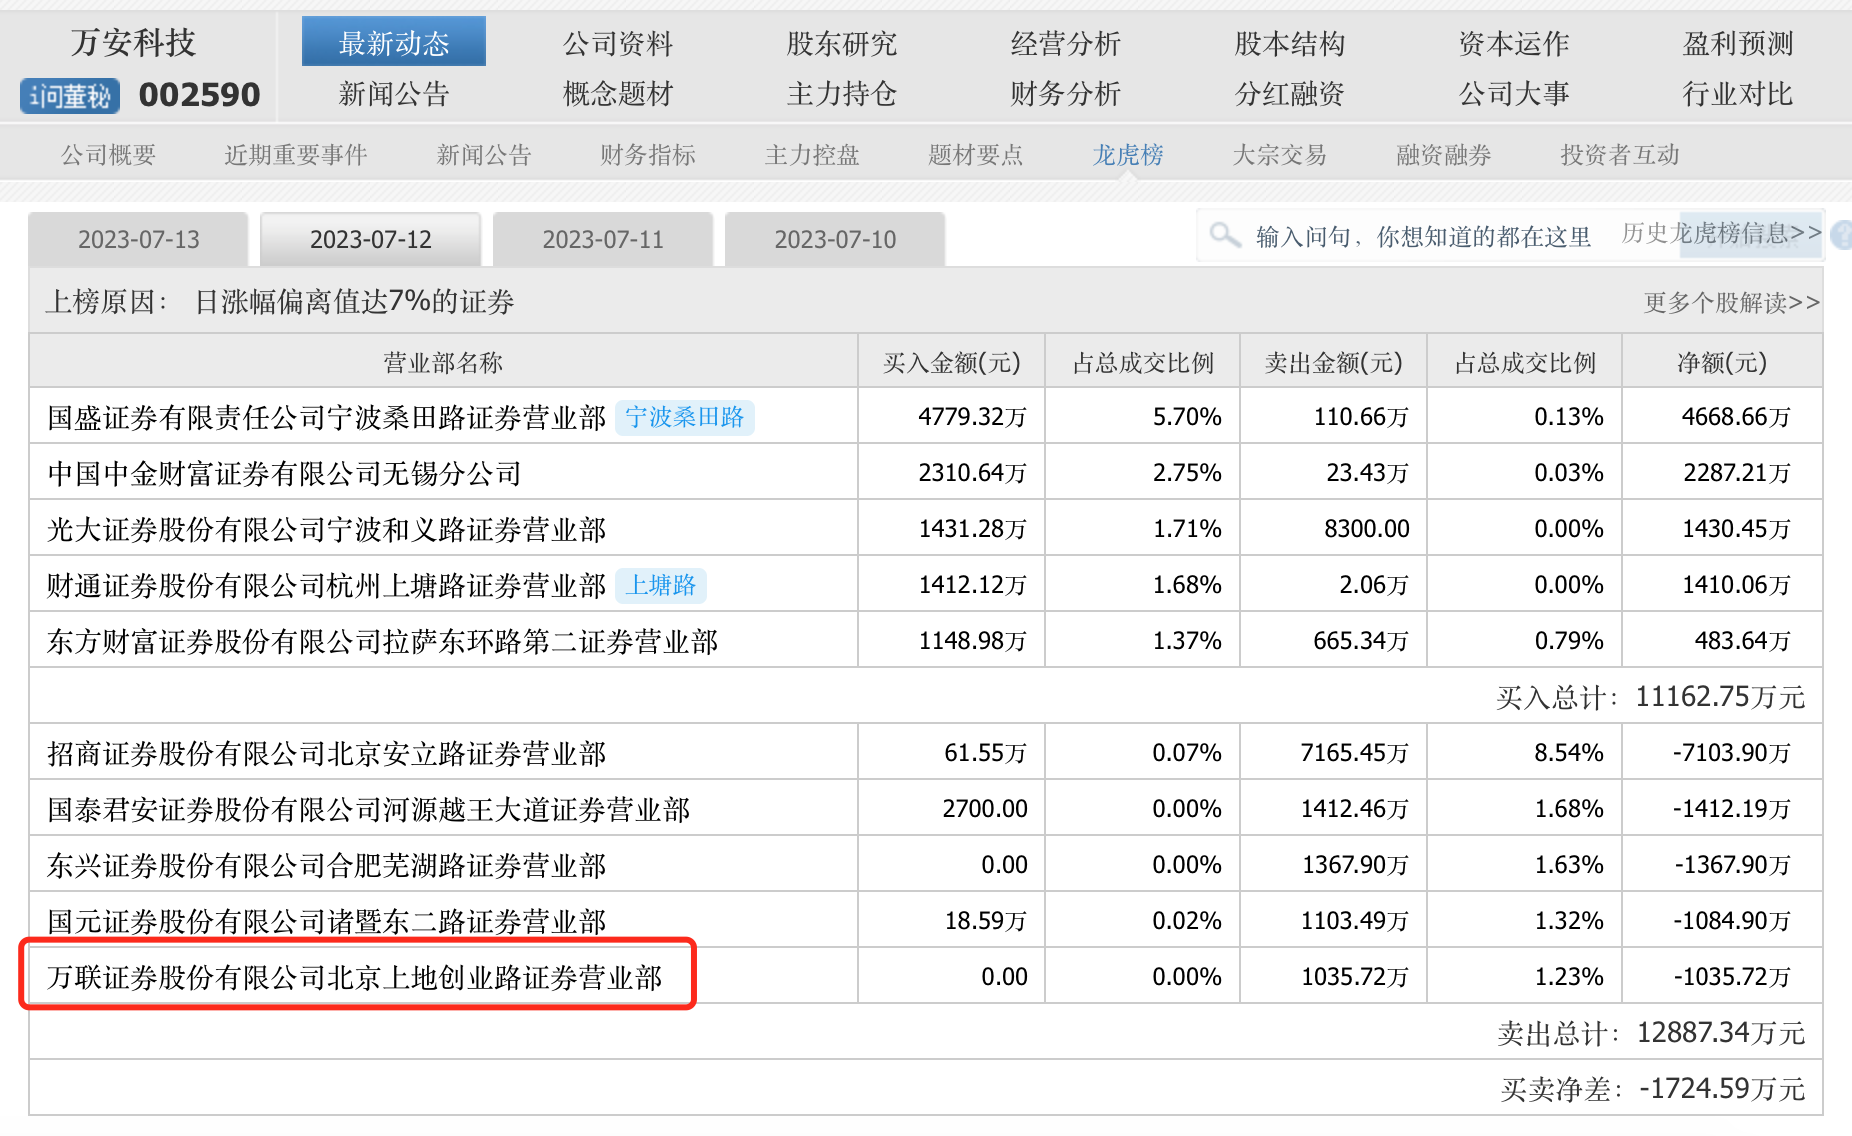Open 公司概要 sub-tab
This screenshot has width=1852, height=1136.
point(108,155)
